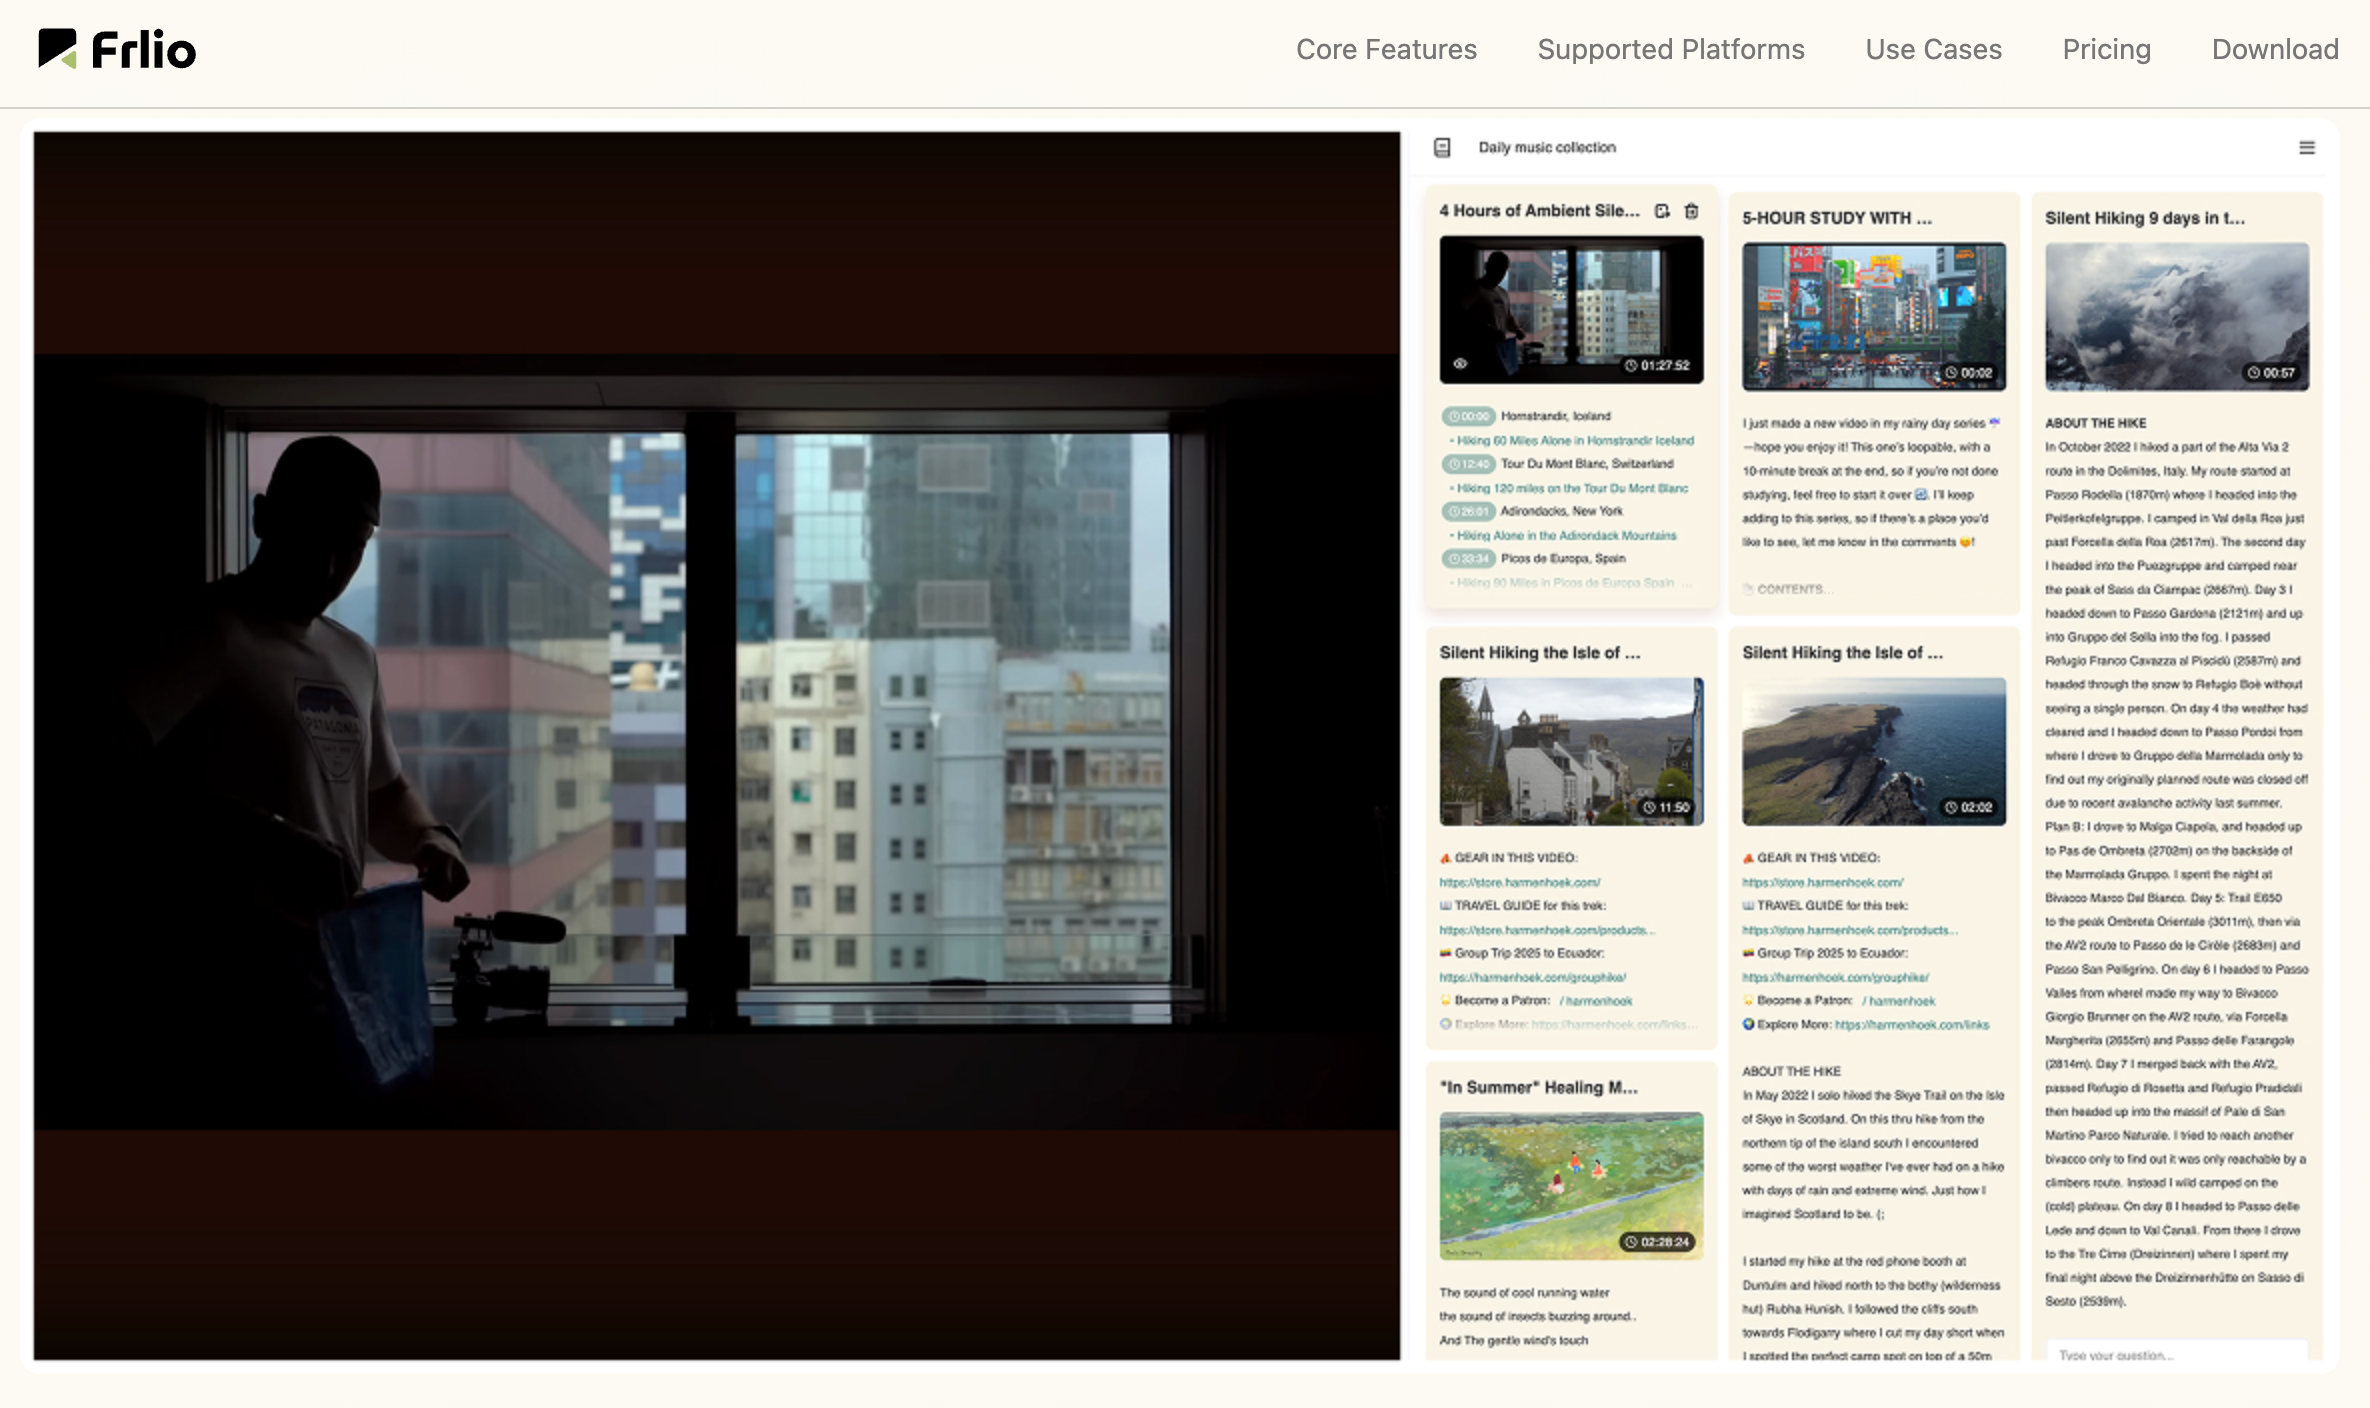
Task: Click the Download nav link
Action: tap(2274, 50)
